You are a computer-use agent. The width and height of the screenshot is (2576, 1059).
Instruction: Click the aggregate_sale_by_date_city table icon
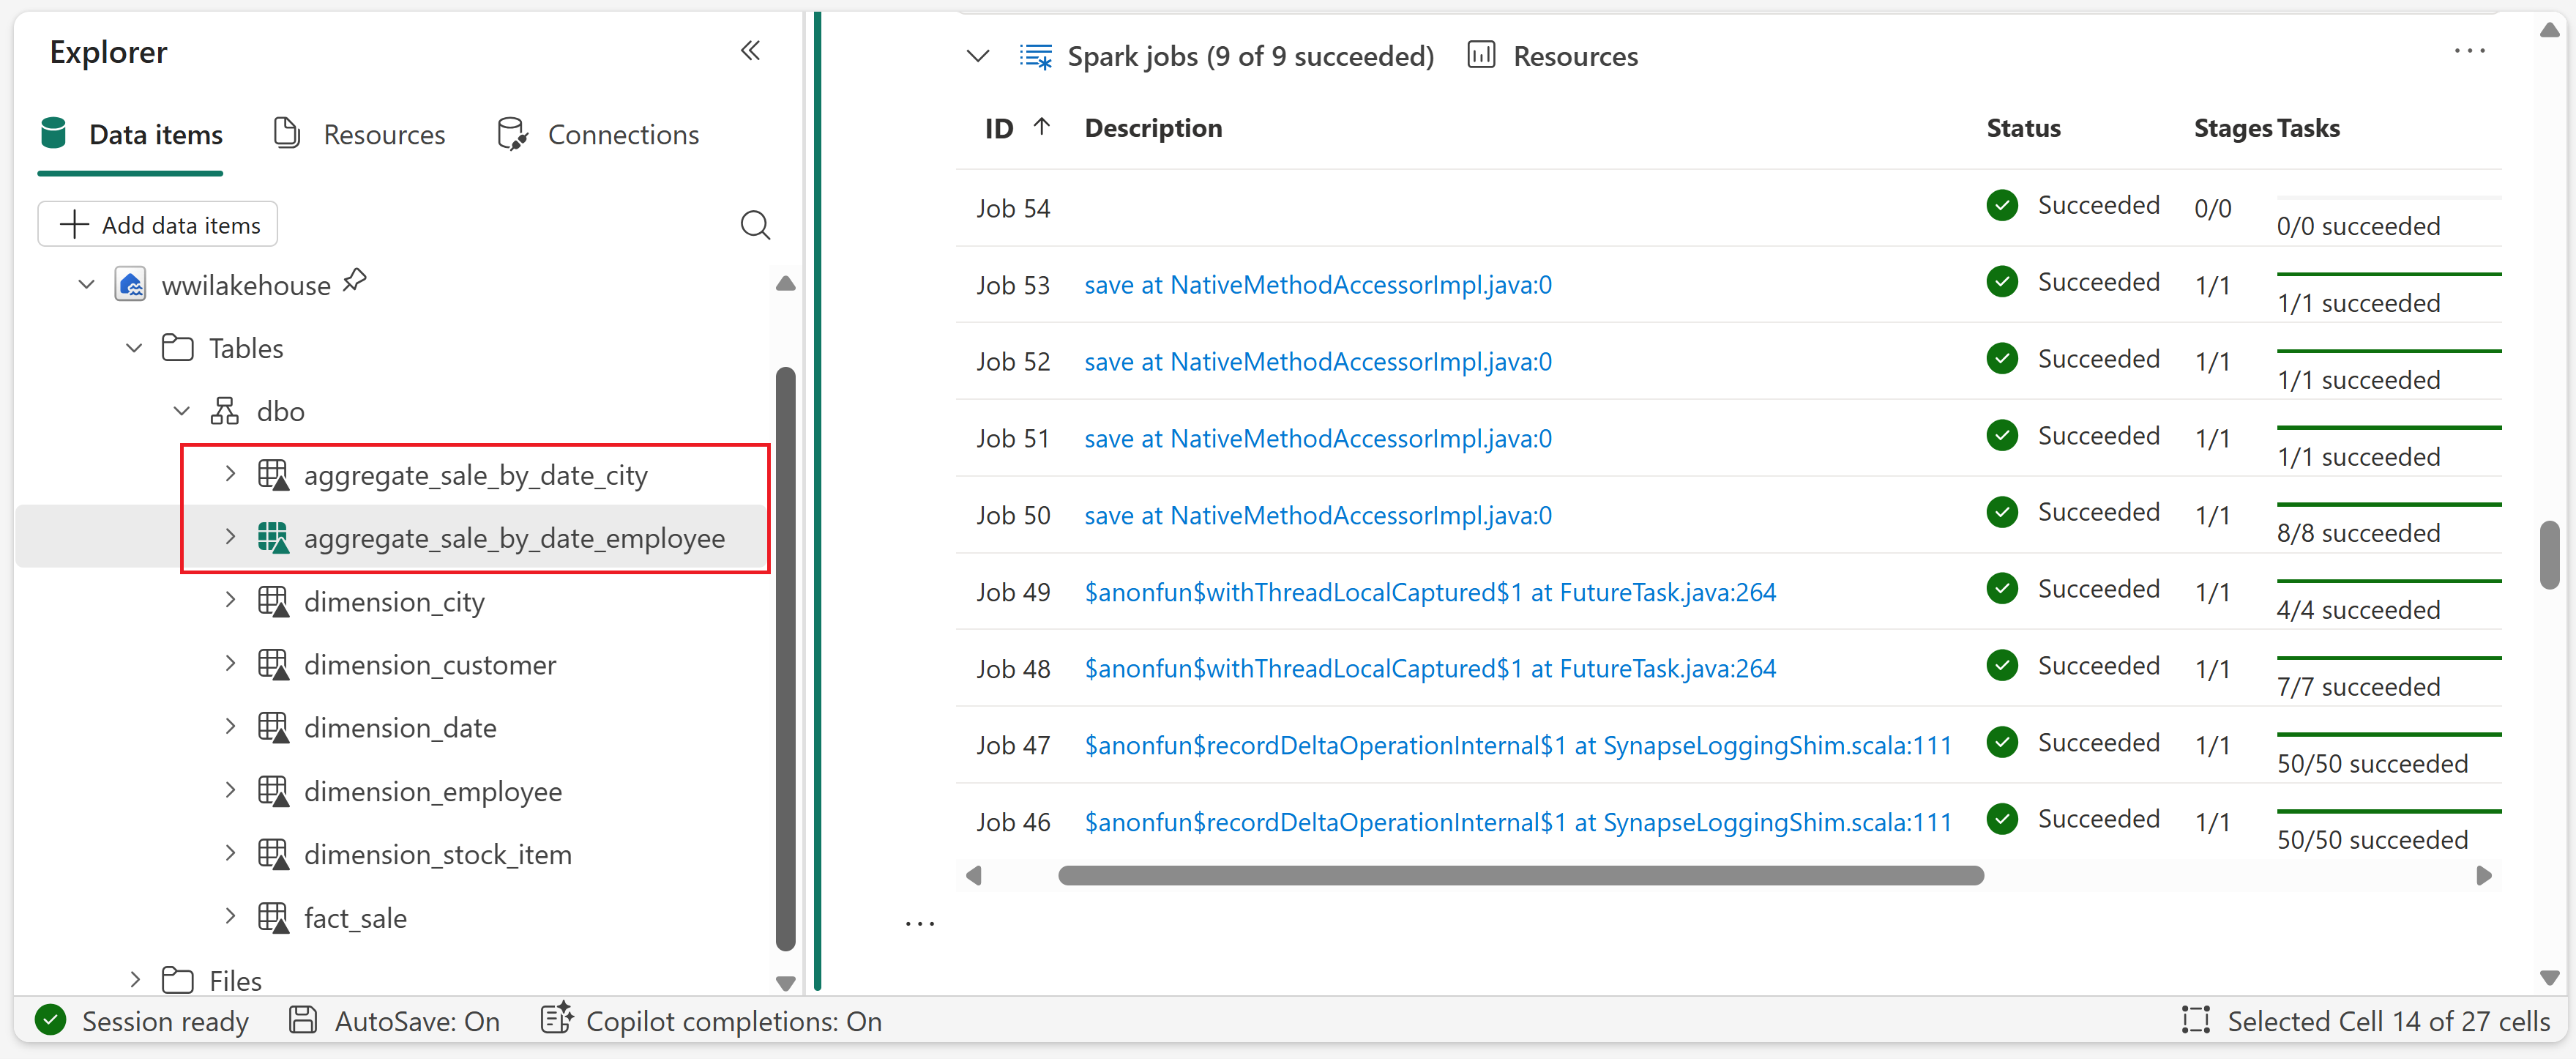point(273,475)
